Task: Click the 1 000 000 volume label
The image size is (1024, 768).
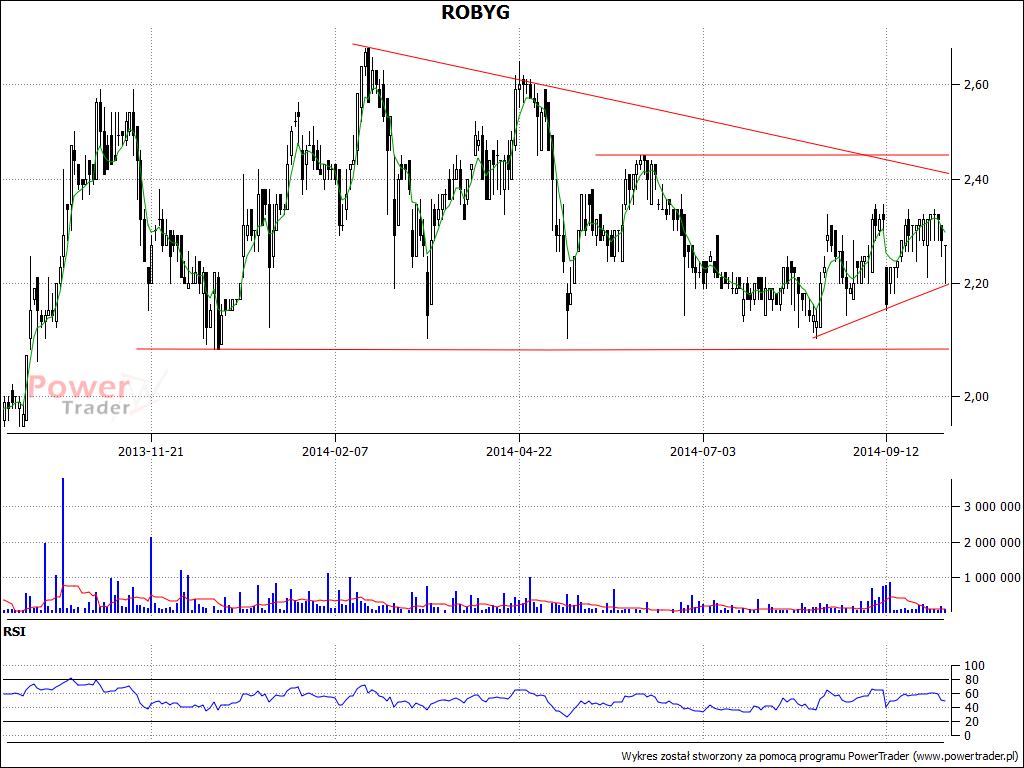Action: (x=992, y=577)
